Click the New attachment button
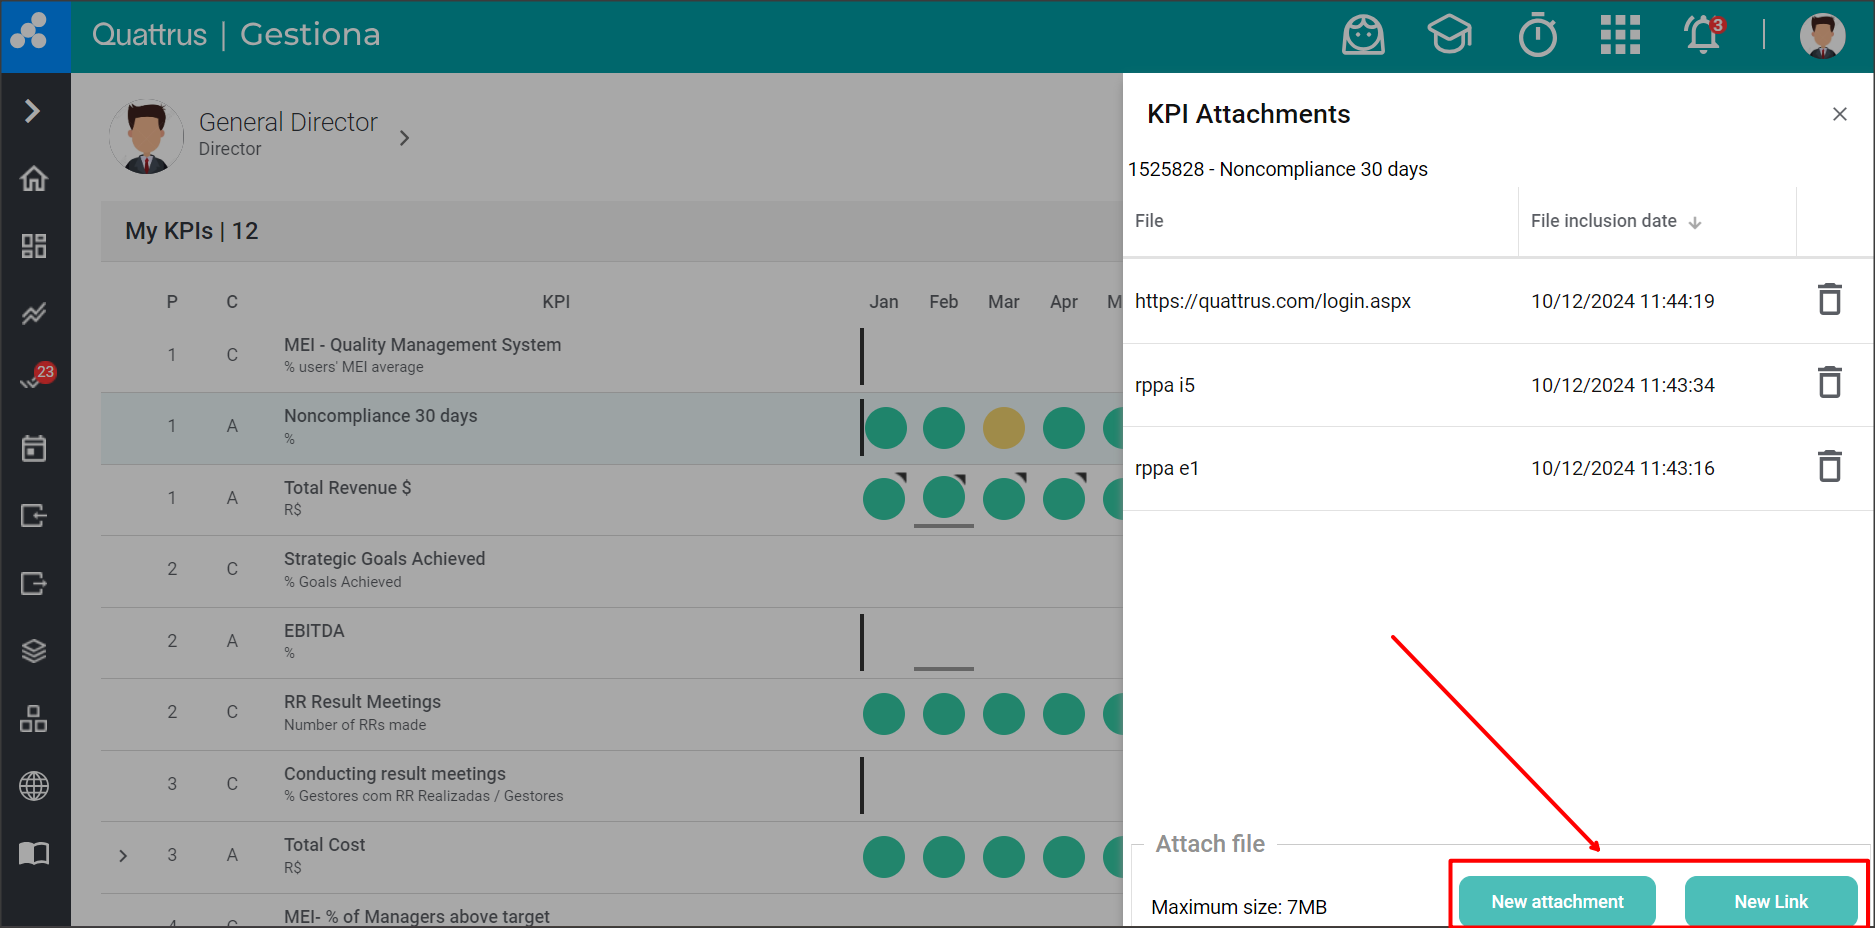 [x=1557, y=901]
